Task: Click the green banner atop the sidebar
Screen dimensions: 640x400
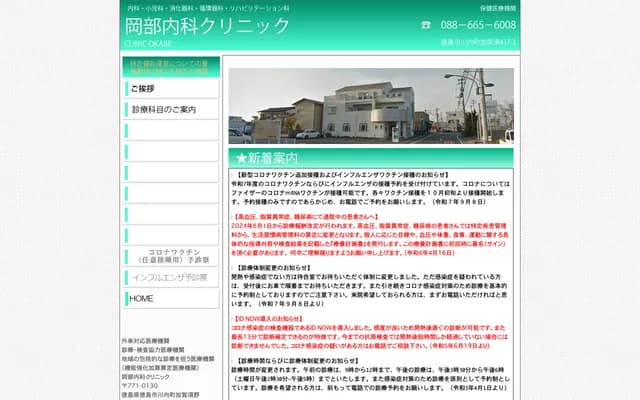Action: (171, 67)
